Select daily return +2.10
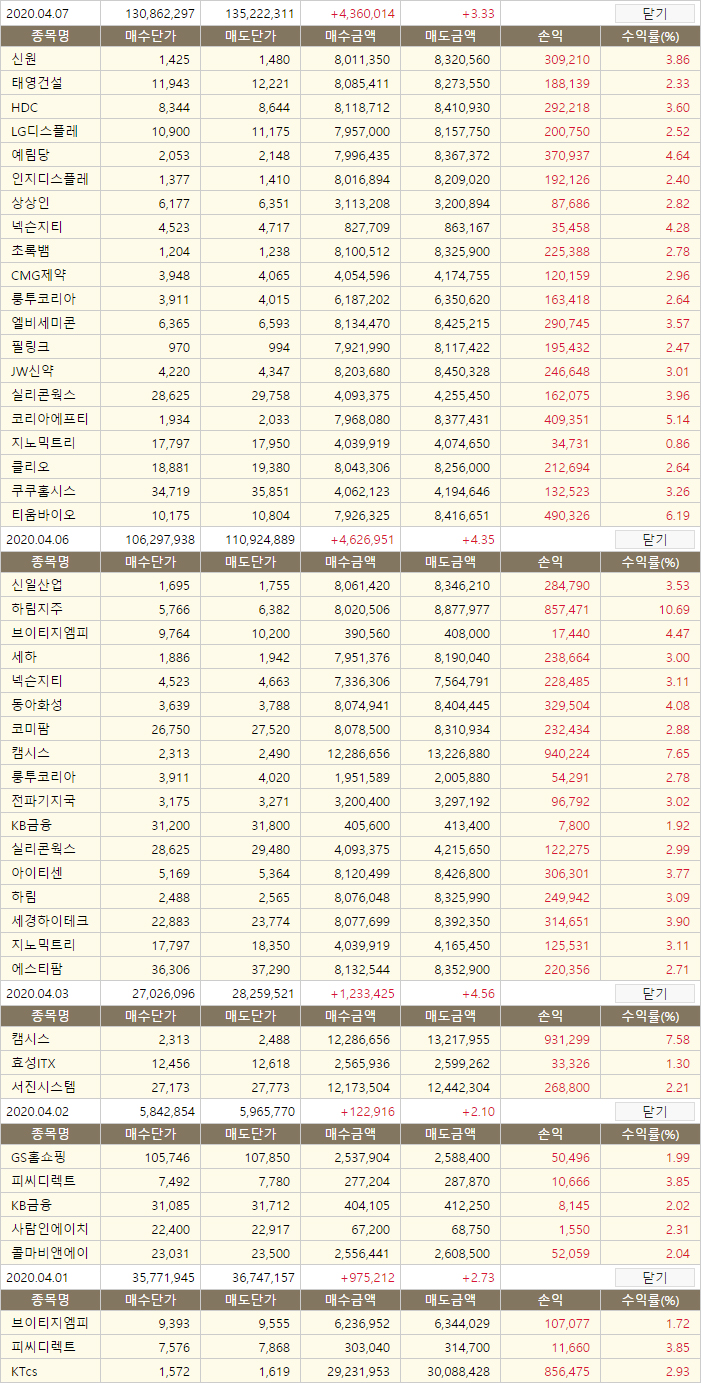Screen dimensions: 701x1383 point(479,1111)
